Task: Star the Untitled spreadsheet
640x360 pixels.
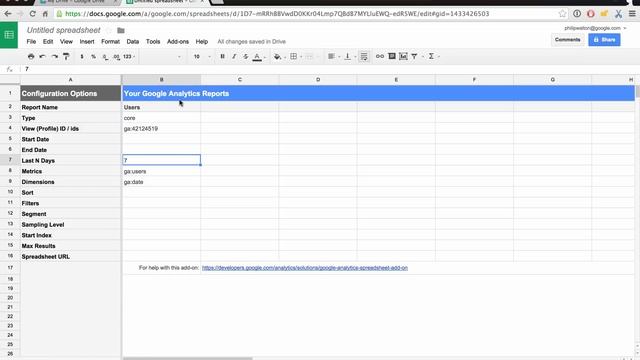Action: pyautogui.click(x=109, y=31)
